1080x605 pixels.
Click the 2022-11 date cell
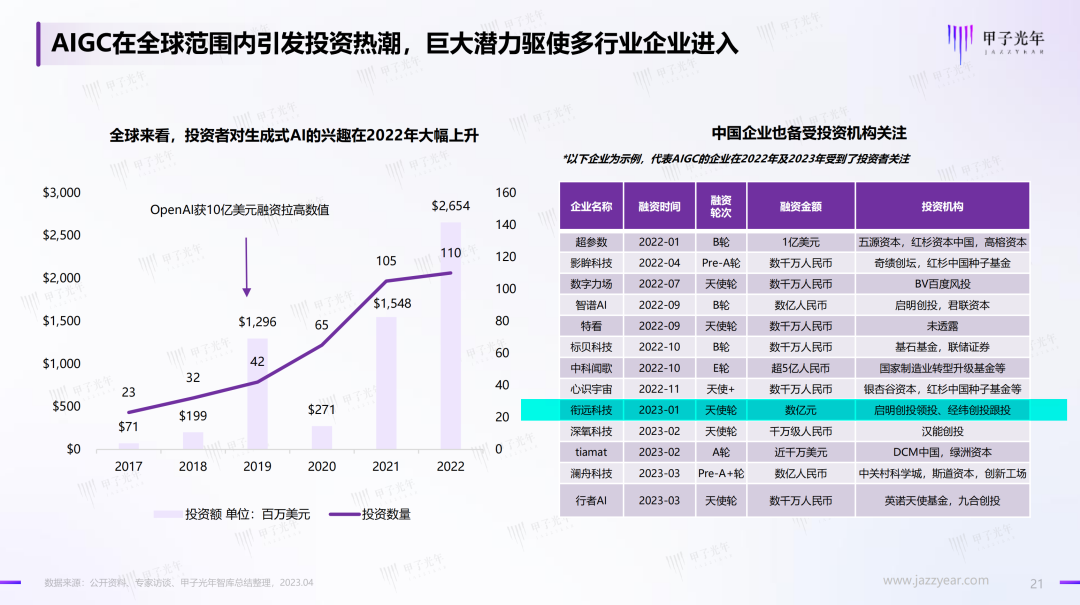click(x=659, y=389)
